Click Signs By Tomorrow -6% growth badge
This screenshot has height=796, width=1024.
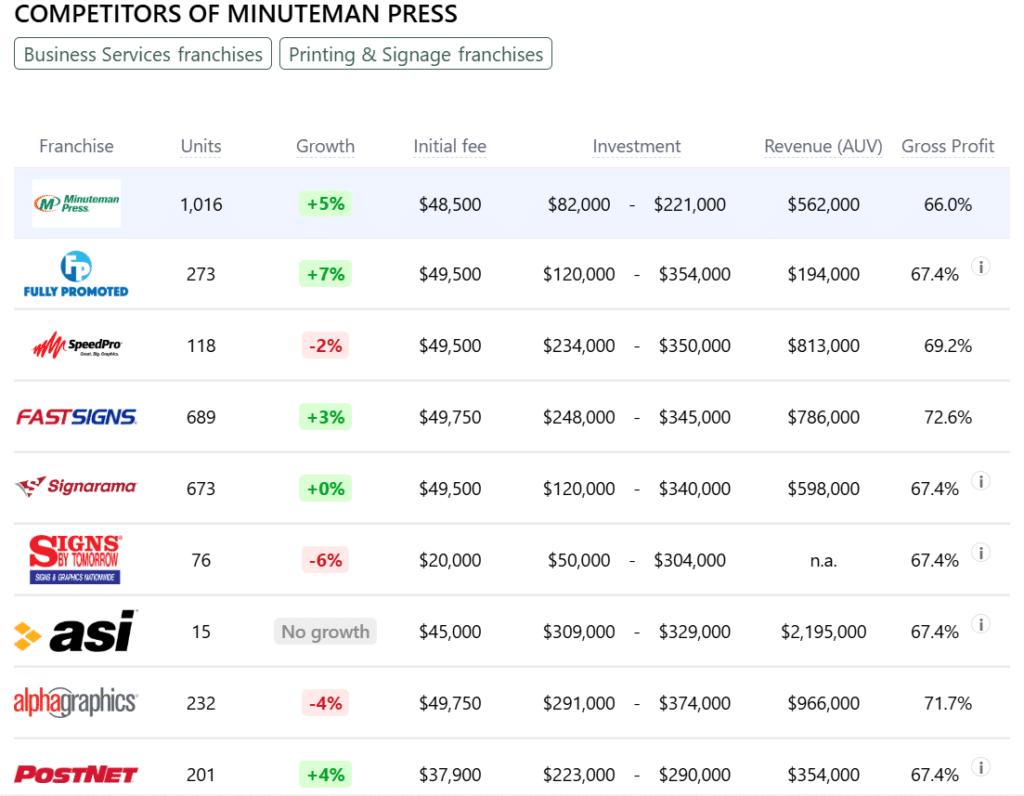click(325, 560)
